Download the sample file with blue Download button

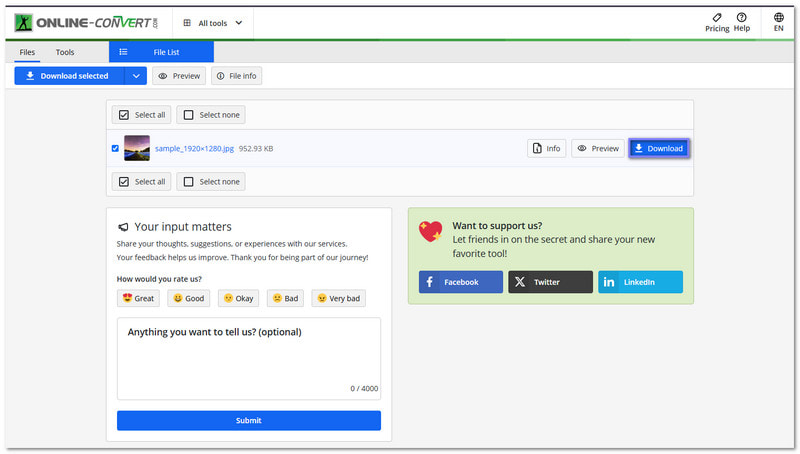pyautogui.click(x=658, y=148)
